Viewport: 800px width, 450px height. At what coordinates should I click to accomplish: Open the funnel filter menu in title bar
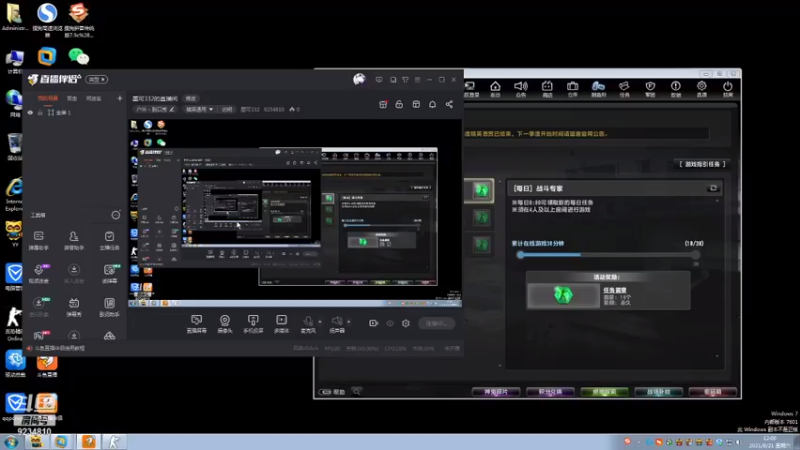405,80
